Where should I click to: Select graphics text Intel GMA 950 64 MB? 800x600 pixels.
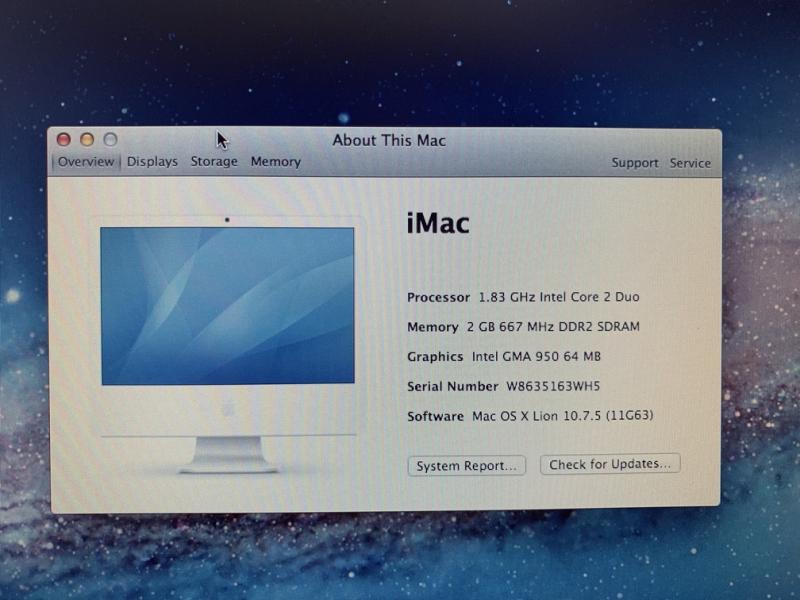click(x=536, y=356)
